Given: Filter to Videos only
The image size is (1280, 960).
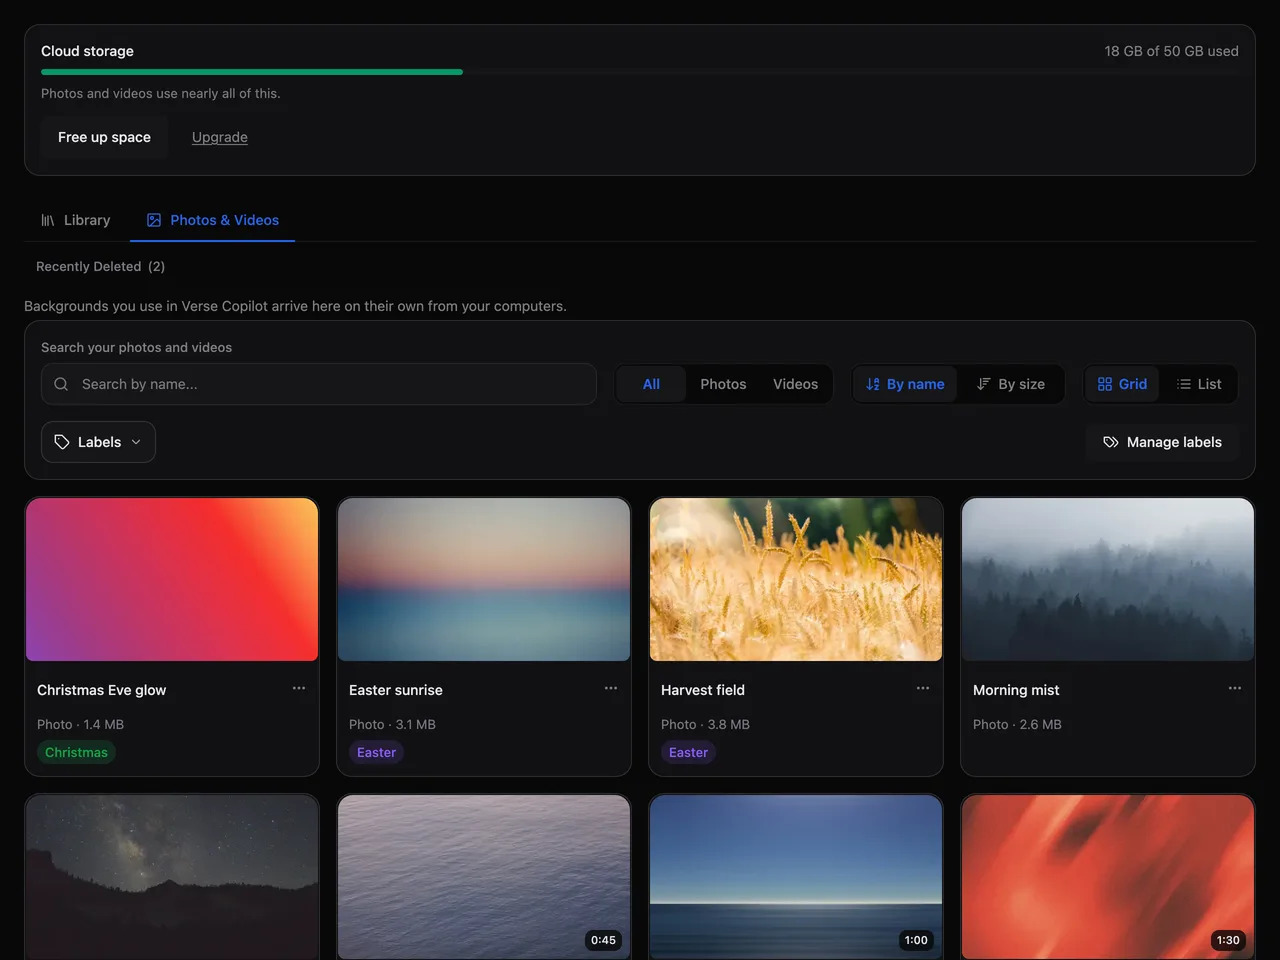Looking at the screenshot, I should (x=795, y=384).
